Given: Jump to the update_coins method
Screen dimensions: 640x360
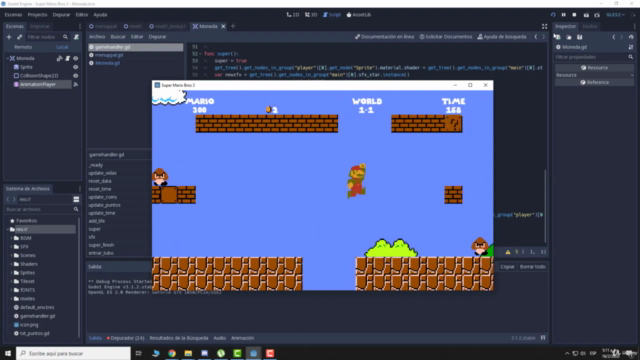Looking at the screenshot, I should tap(102, 197).
